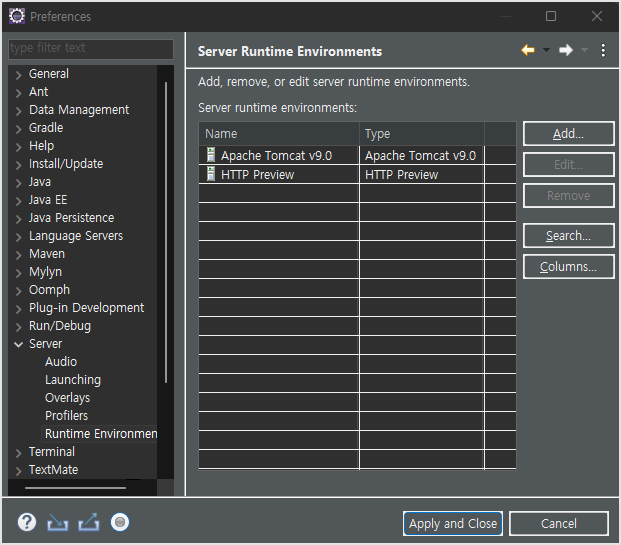Click the Add... button
This screenshot has height=545, width=621.
[x=568, y=134]
